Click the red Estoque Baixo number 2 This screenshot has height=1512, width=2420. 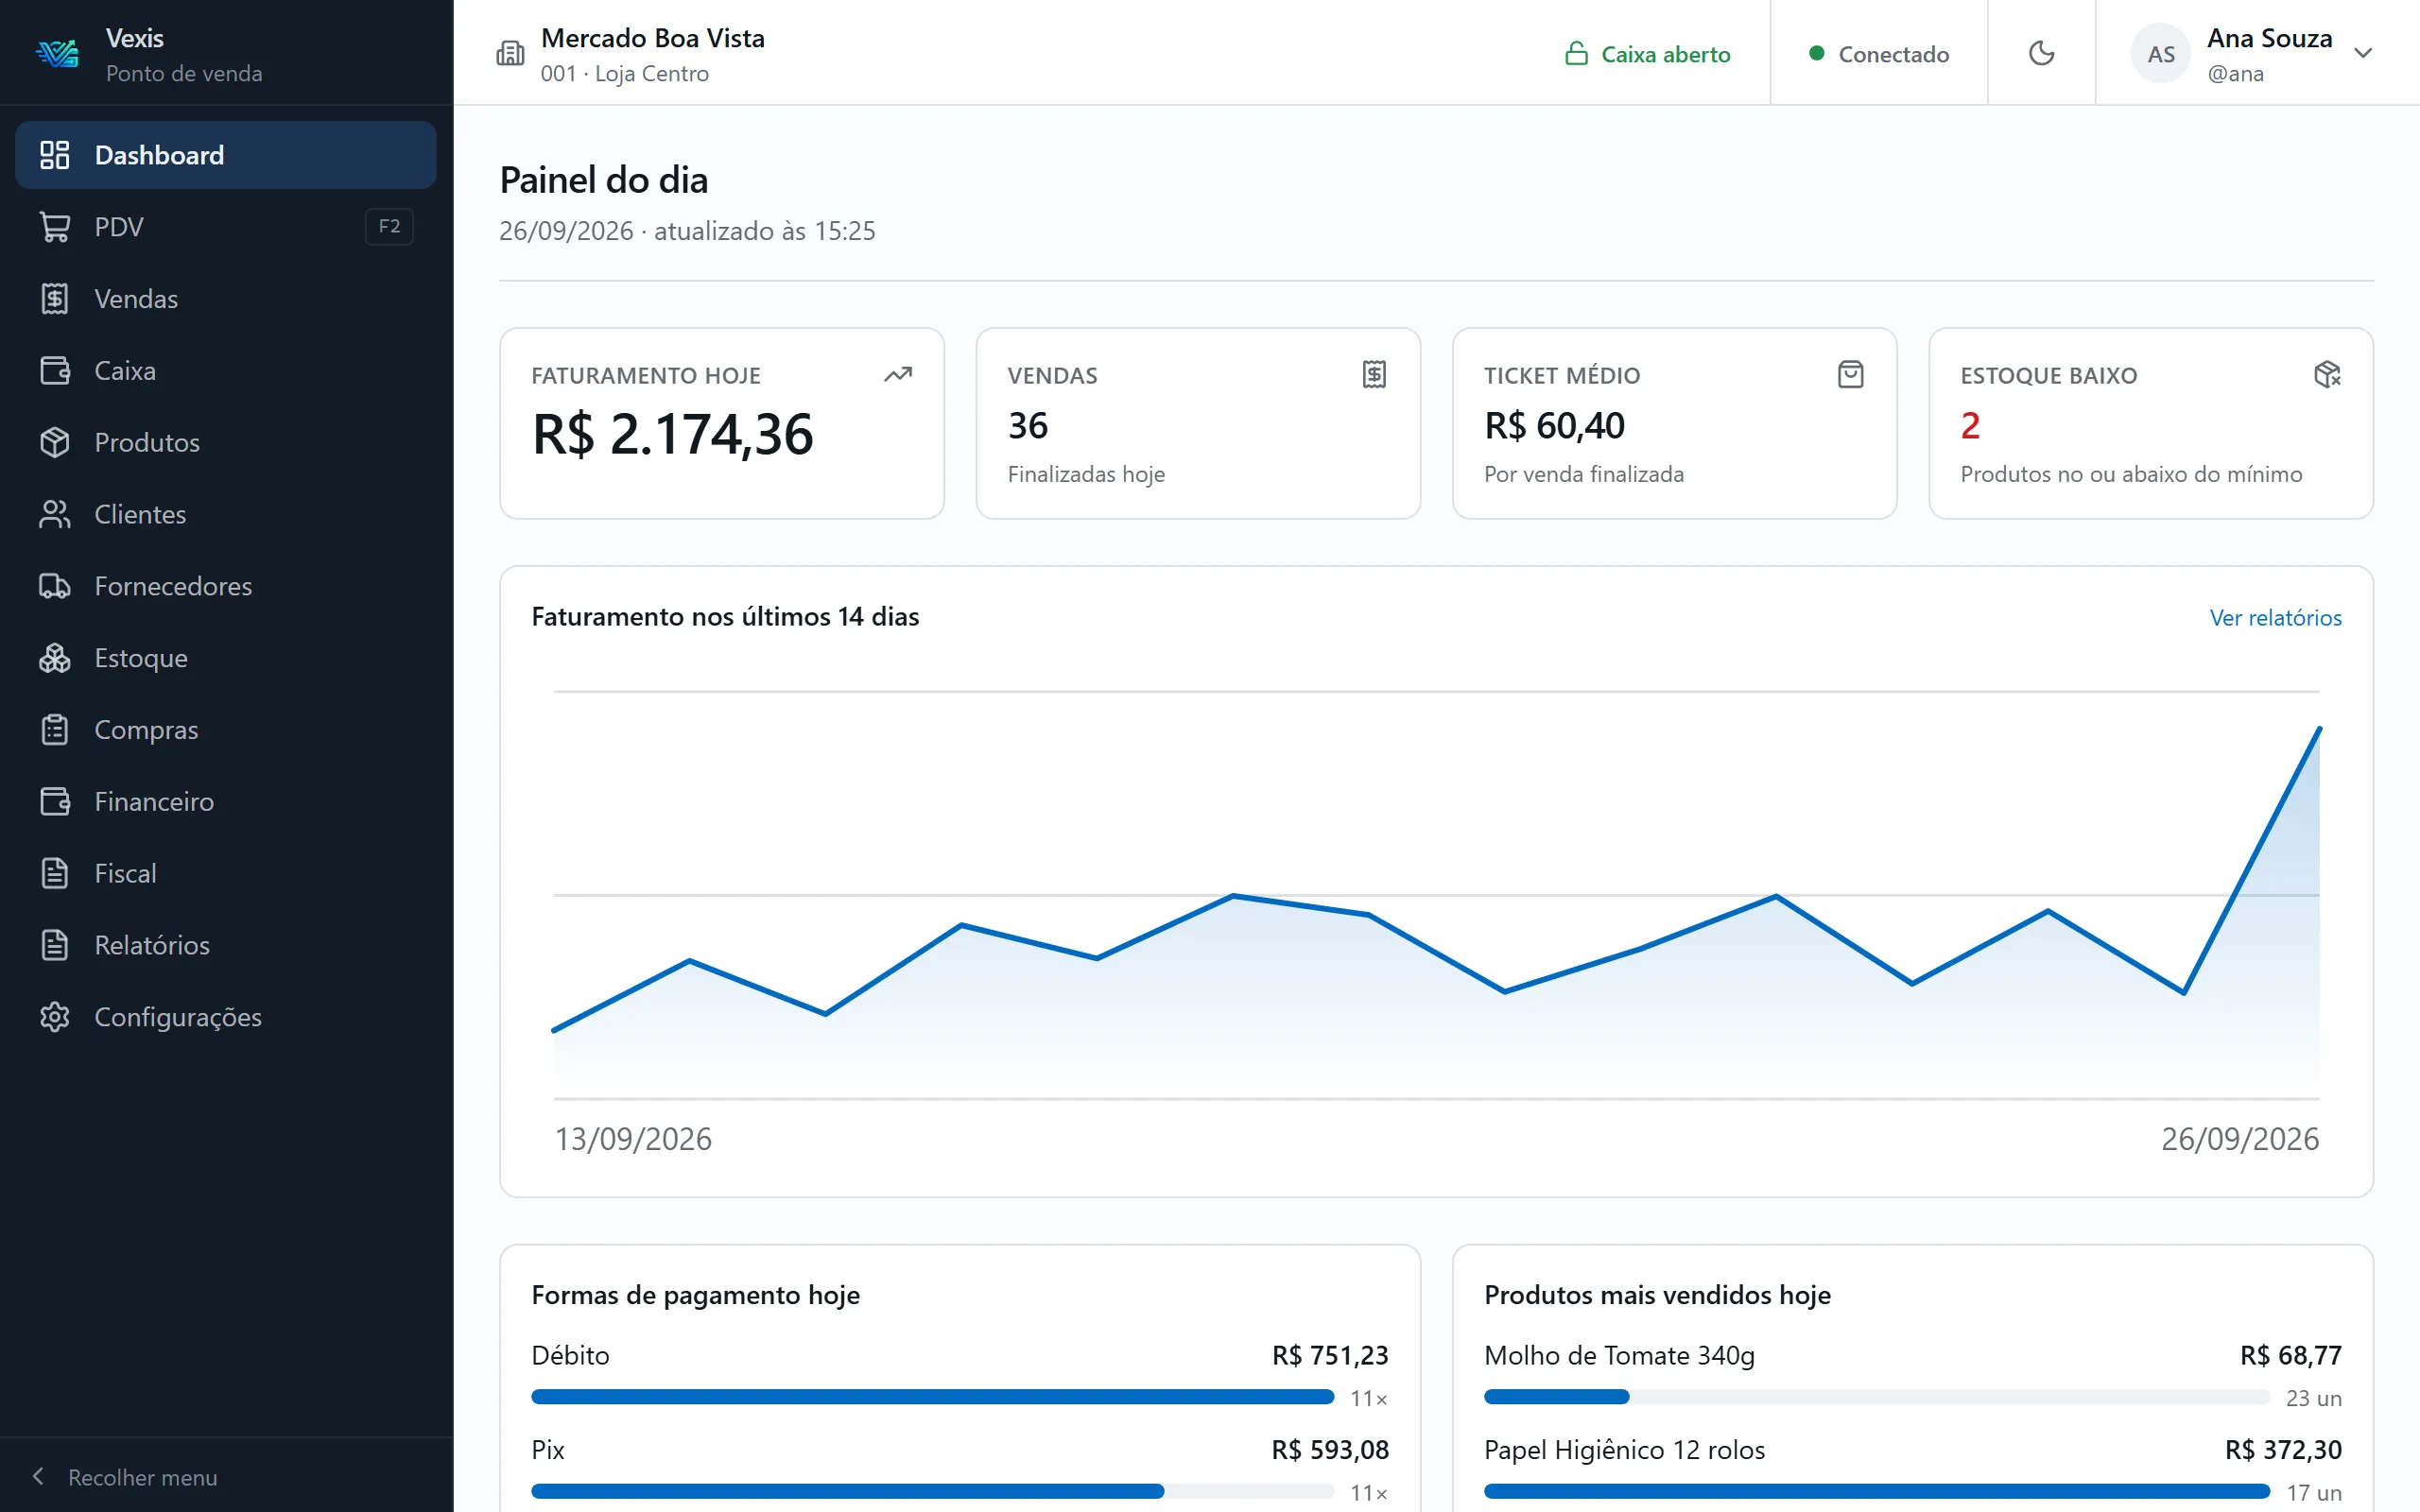[x=1970, y=426]
